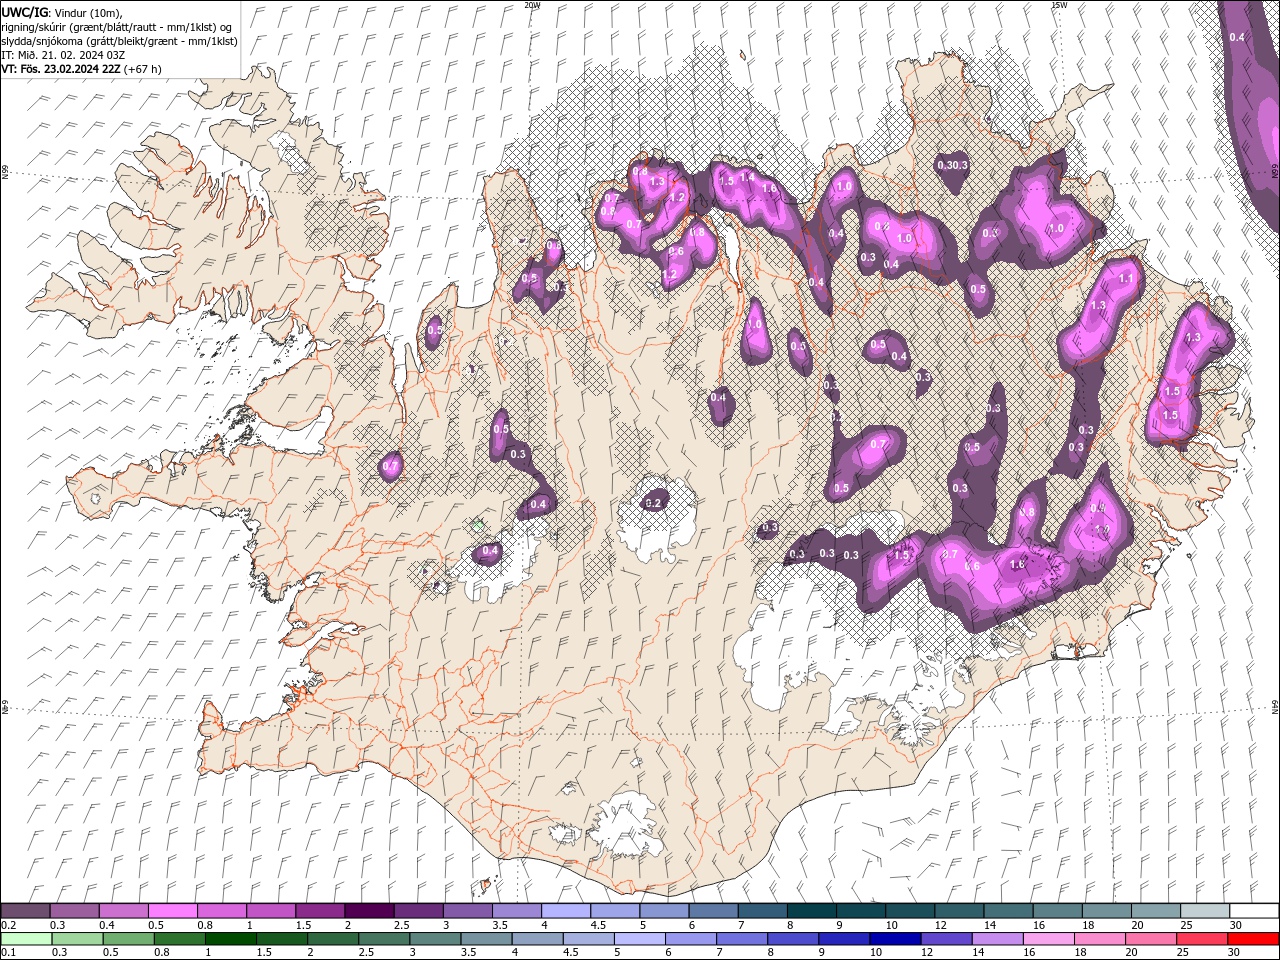Click the purple legend swatch between 0.2 and 0.3
Screen dimensions: 1280x960
tap(26, 911)
